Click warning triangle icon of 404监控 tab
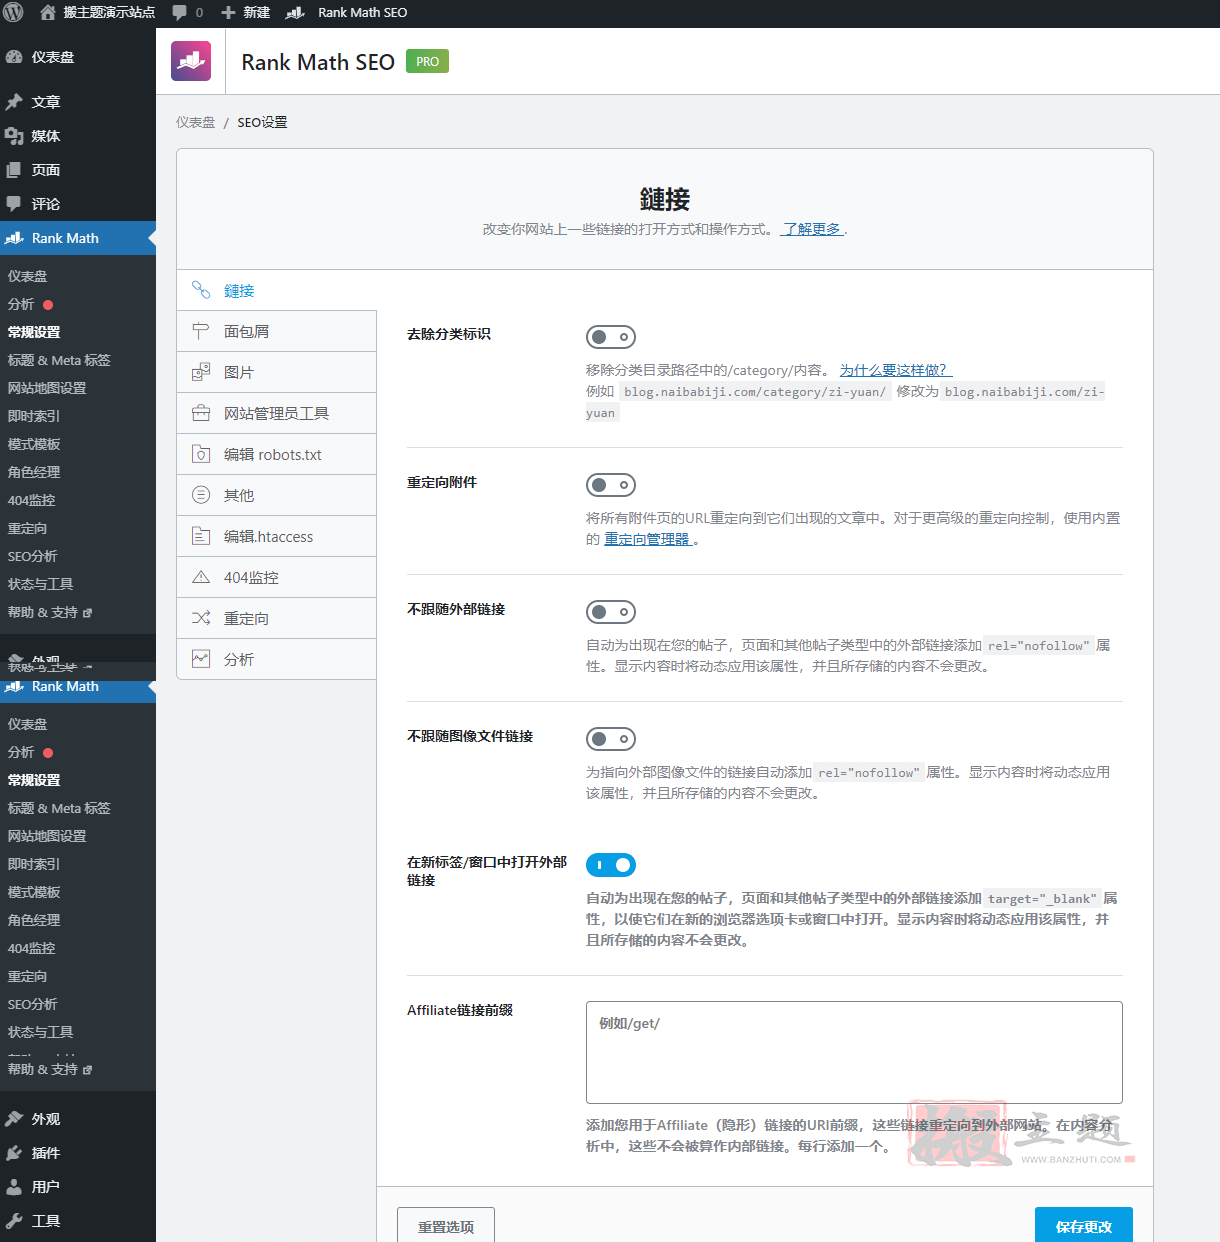Viewport: 1220px width, 1242px height. click(201, 577)
